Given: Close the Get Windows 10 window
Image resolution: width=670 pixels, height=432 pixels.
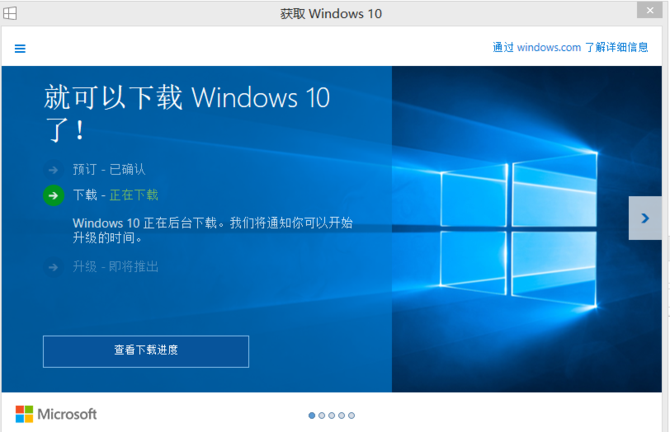Looking at the screenshot, I should point(649,10).
